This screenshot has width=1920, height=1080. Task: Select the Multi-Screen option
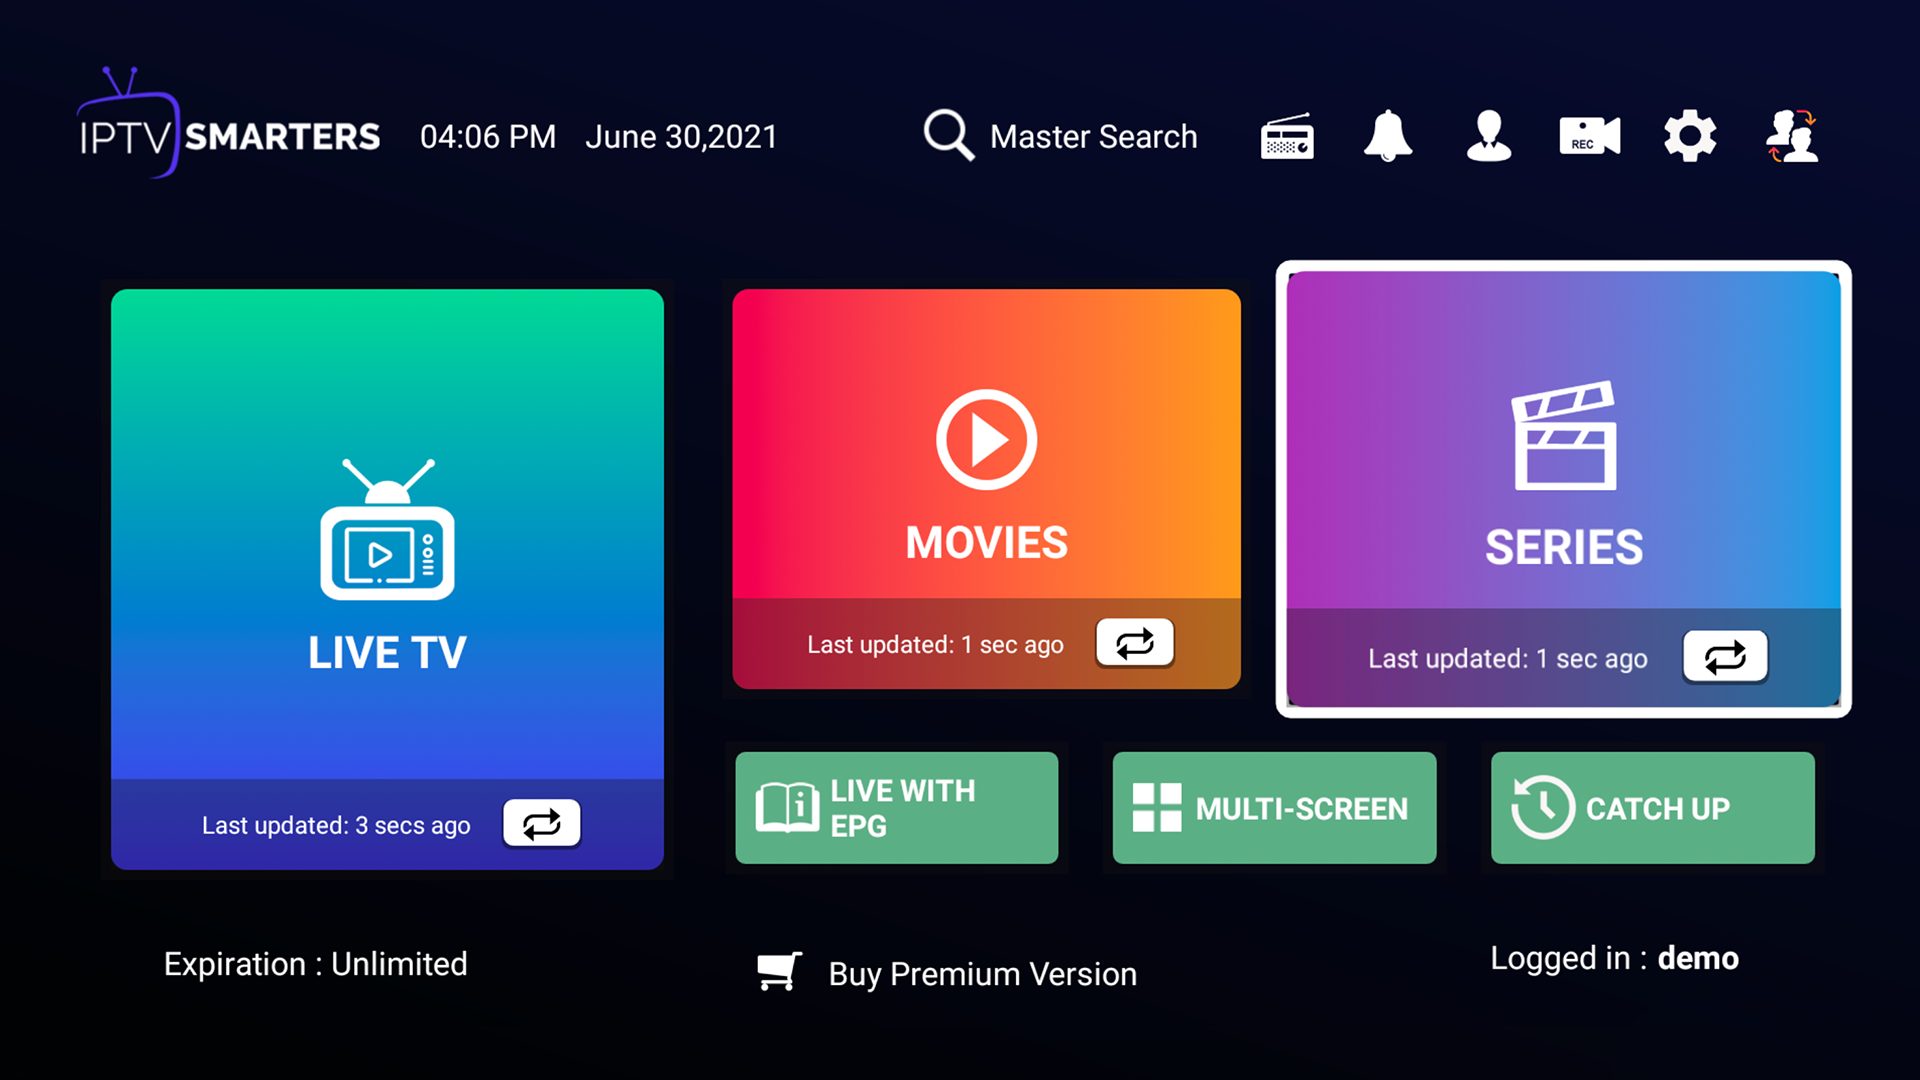(1273, 807)
